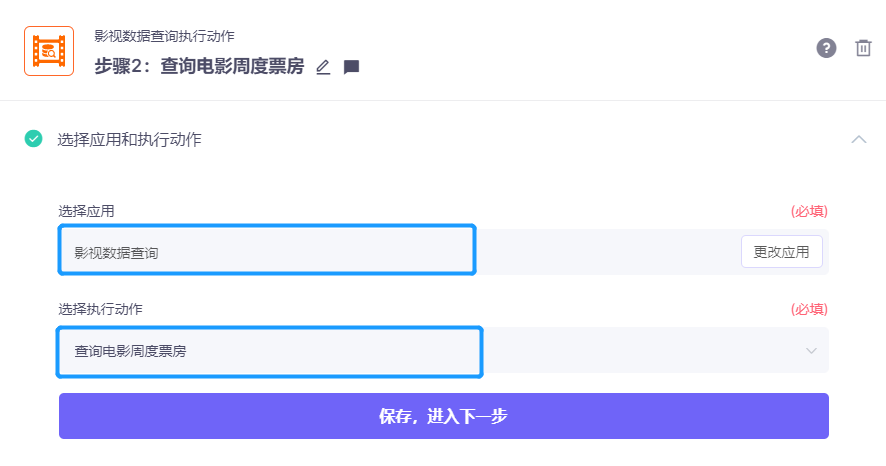Click 保存，进入下一步 button
The height and width of the screenshot is (466, 886).
click(444, 416)
